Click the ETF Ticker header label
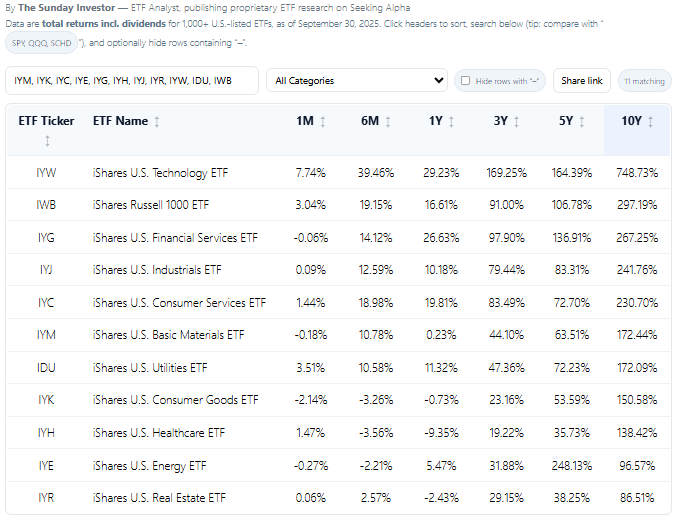Screen dimensions: 675x518 click(47, 121)
